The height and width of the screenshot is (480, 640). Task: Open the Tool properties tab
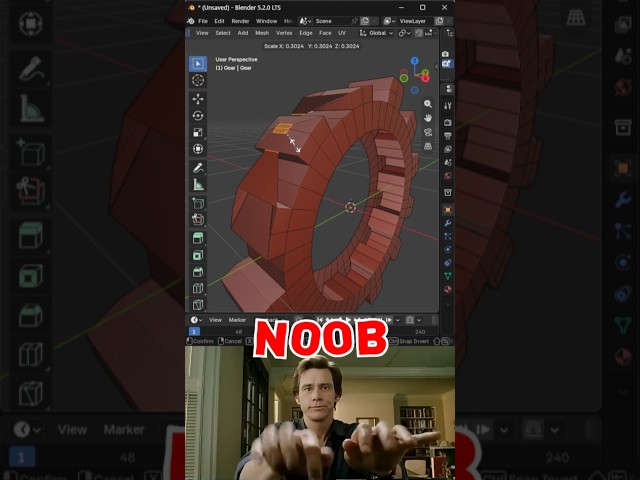click(448, 106)
